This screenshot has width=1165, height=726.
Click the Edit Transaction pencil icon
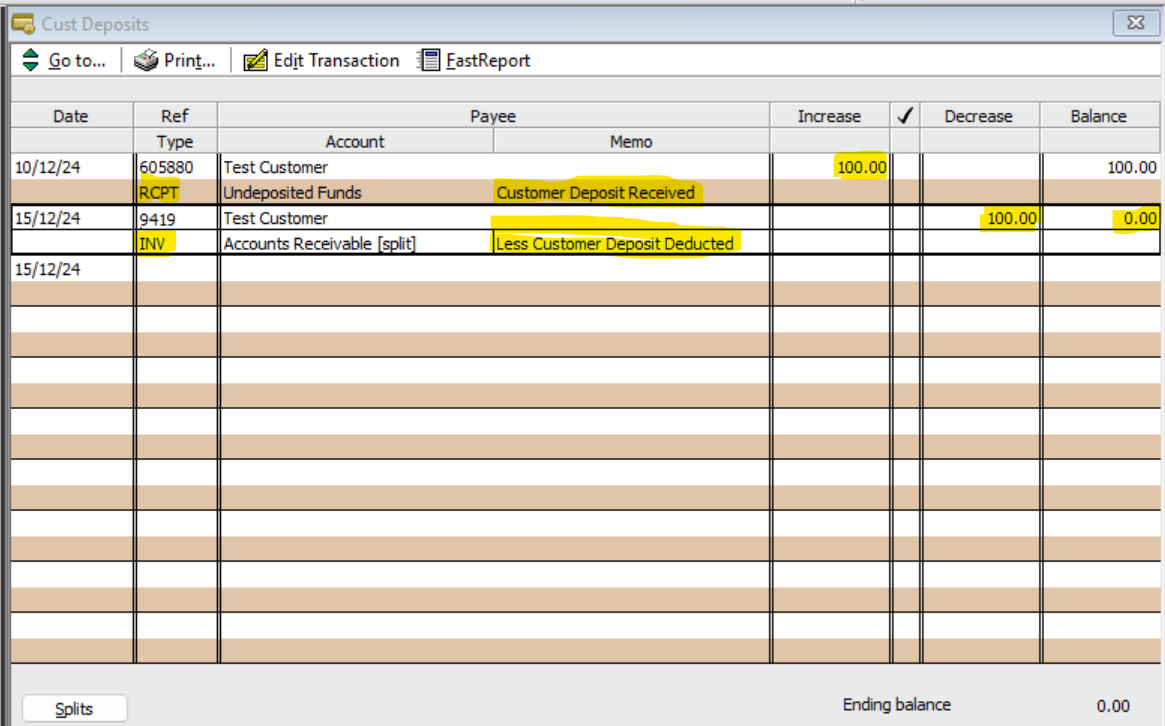[256, 60]
